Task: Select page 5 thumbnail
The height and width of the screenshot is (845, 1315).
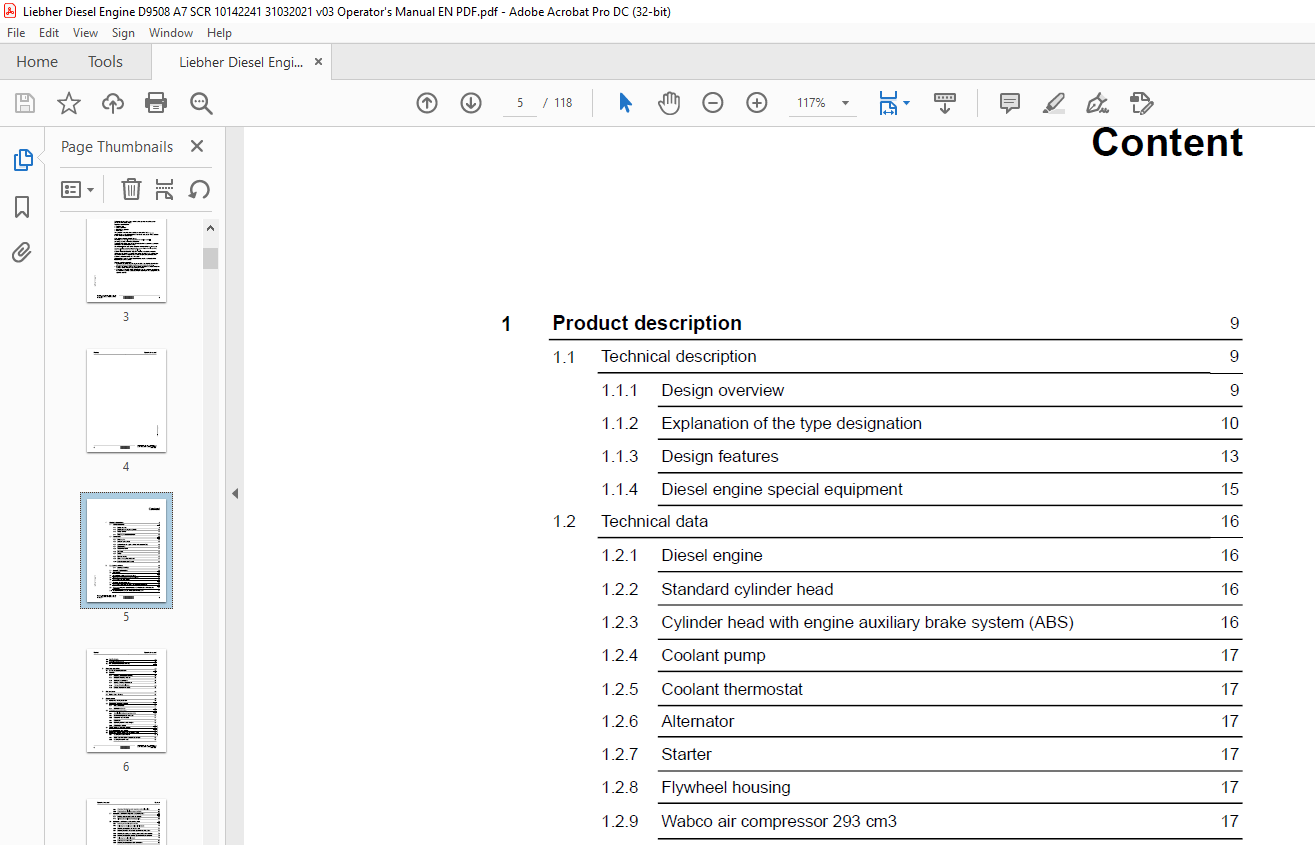Action: click(126, 550)
